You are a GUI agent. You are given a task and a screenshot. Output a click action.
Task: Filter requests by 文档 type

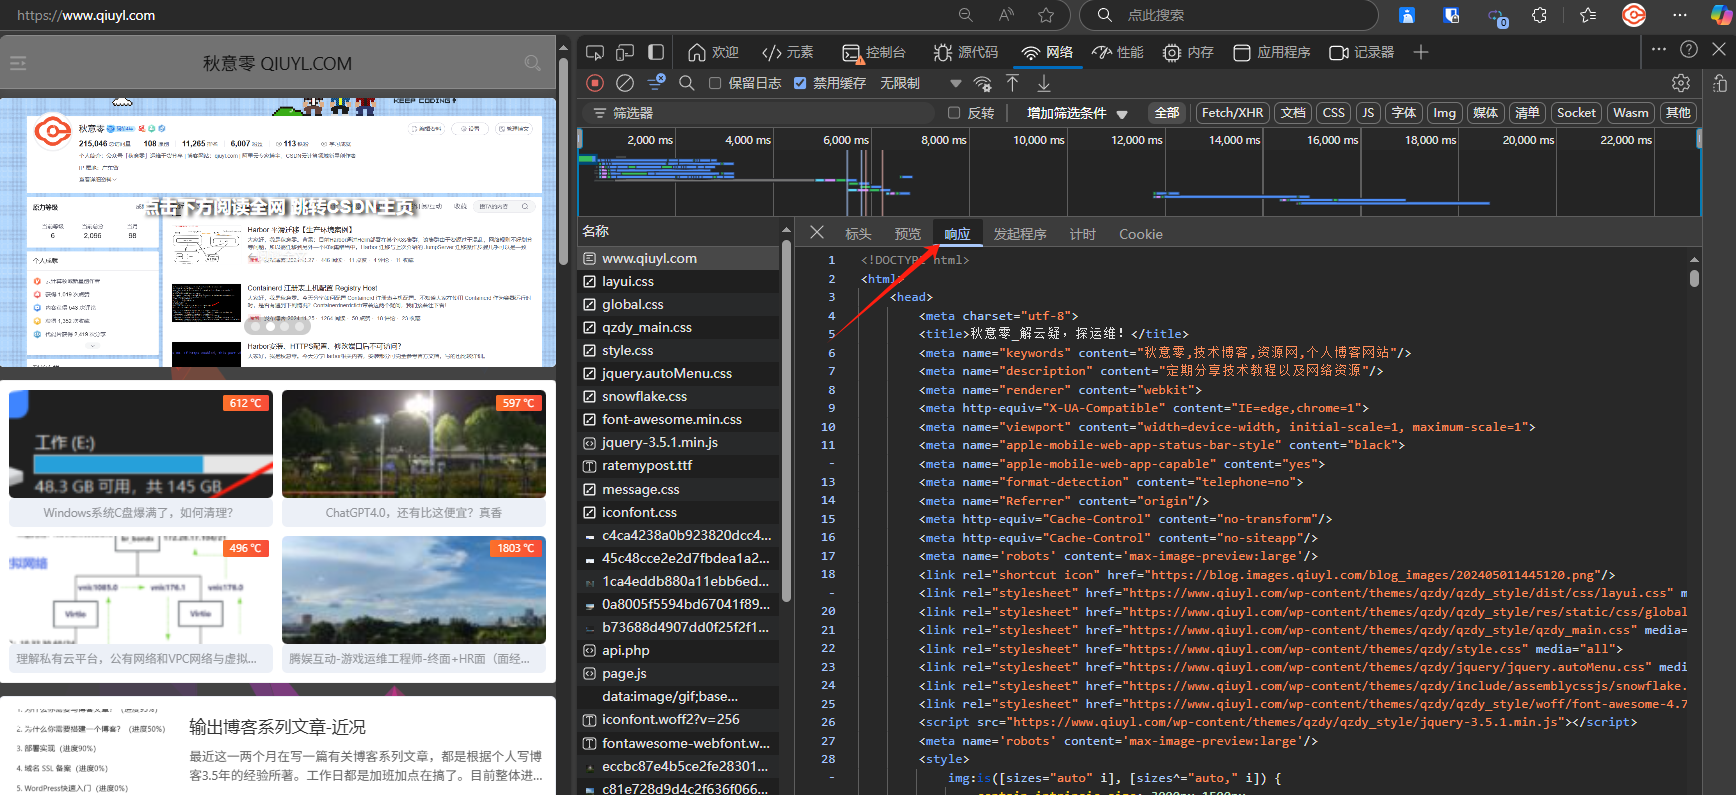(1293, 113)
